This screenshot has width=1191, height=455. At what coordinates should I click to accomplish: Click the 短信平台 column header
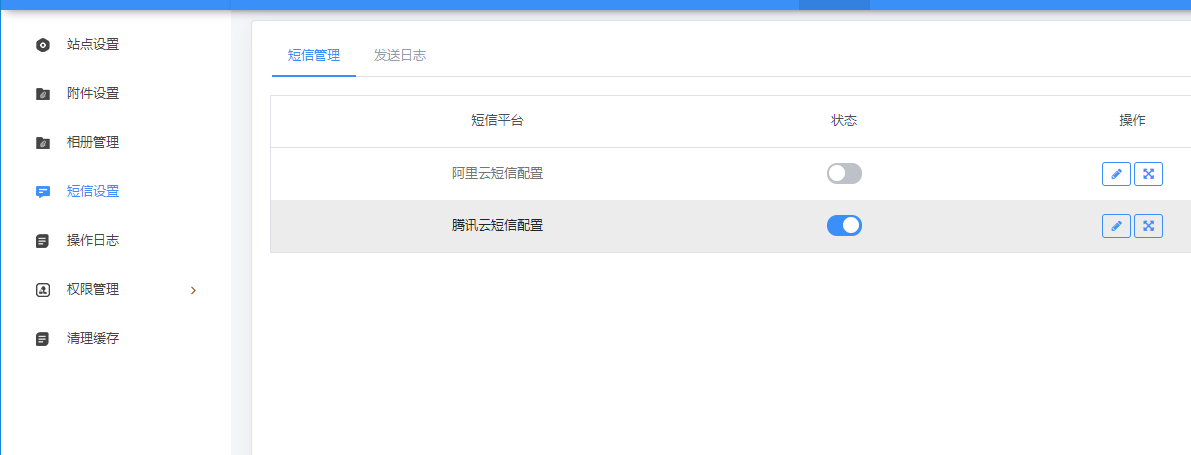498,121
